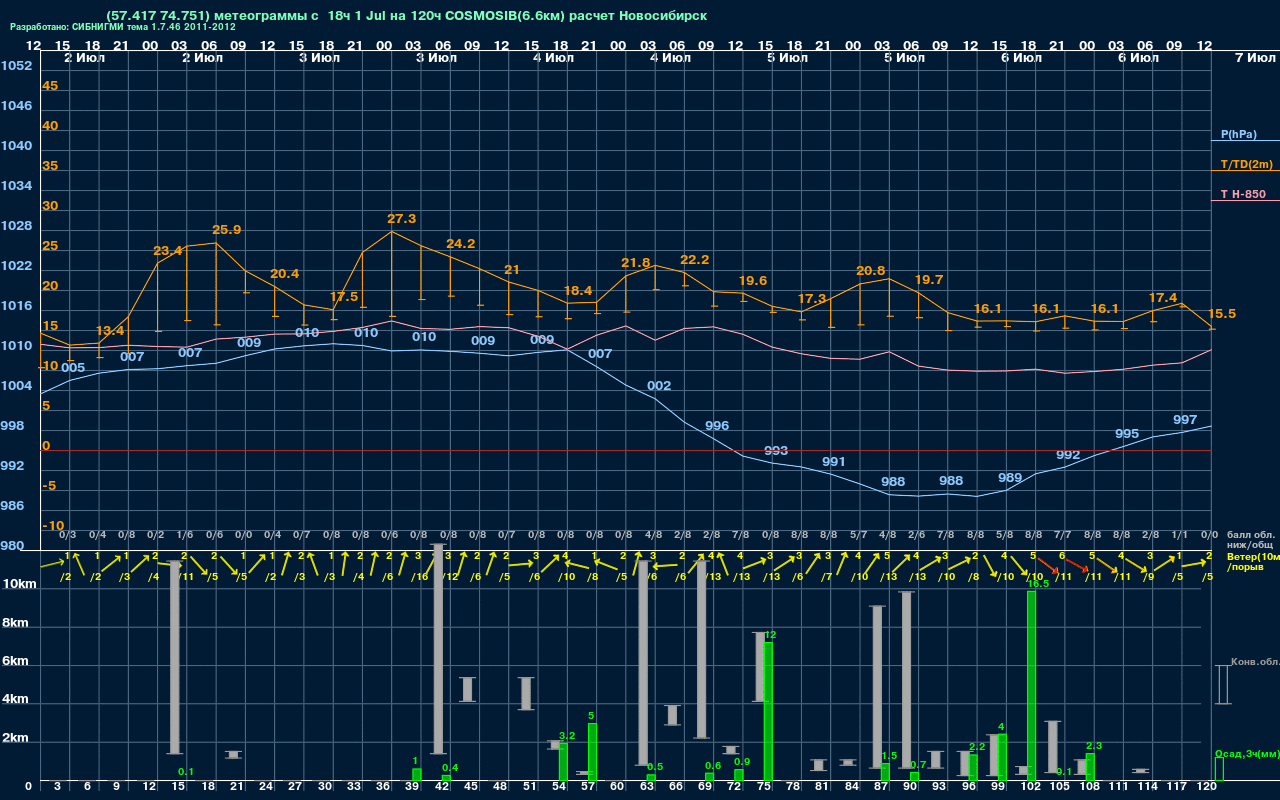
Task: Click the pressure value 002
Action: [659, 386]
